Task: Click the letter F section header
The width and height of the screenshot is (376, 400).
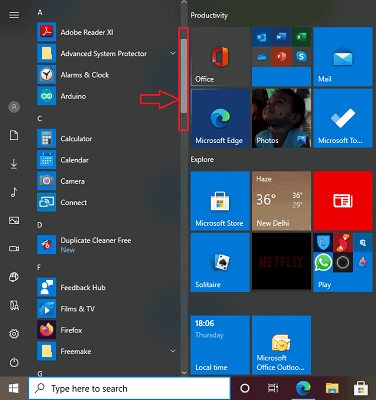Action: [39, 267]
